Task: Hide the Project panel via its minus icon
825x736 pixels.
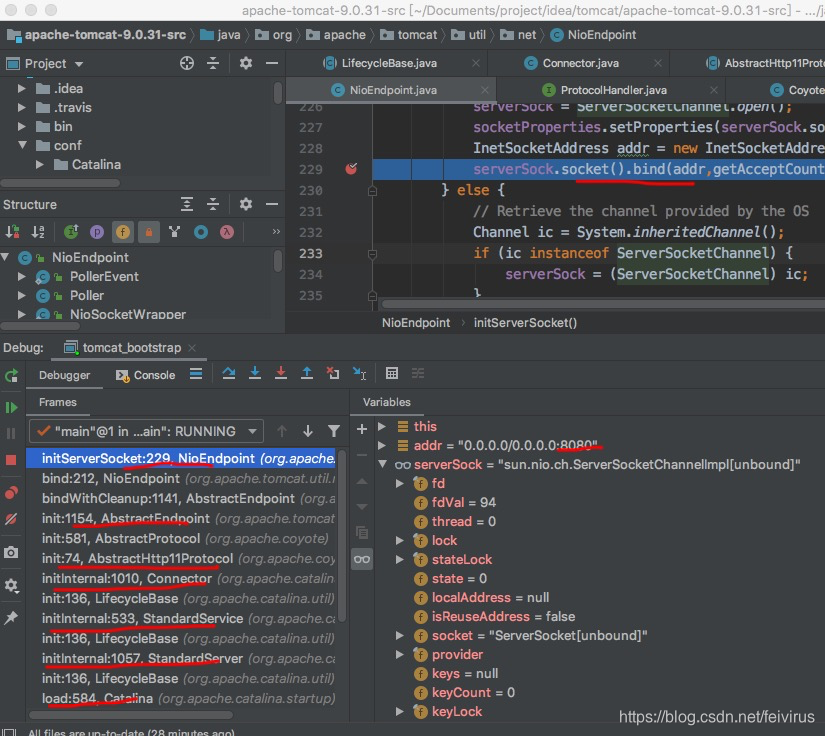Action: click(x=272, y=64)
